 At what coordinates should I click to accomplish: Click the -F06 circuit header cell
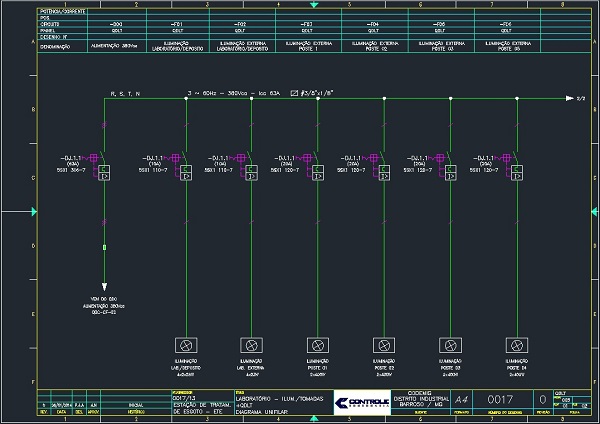(505, 21)
